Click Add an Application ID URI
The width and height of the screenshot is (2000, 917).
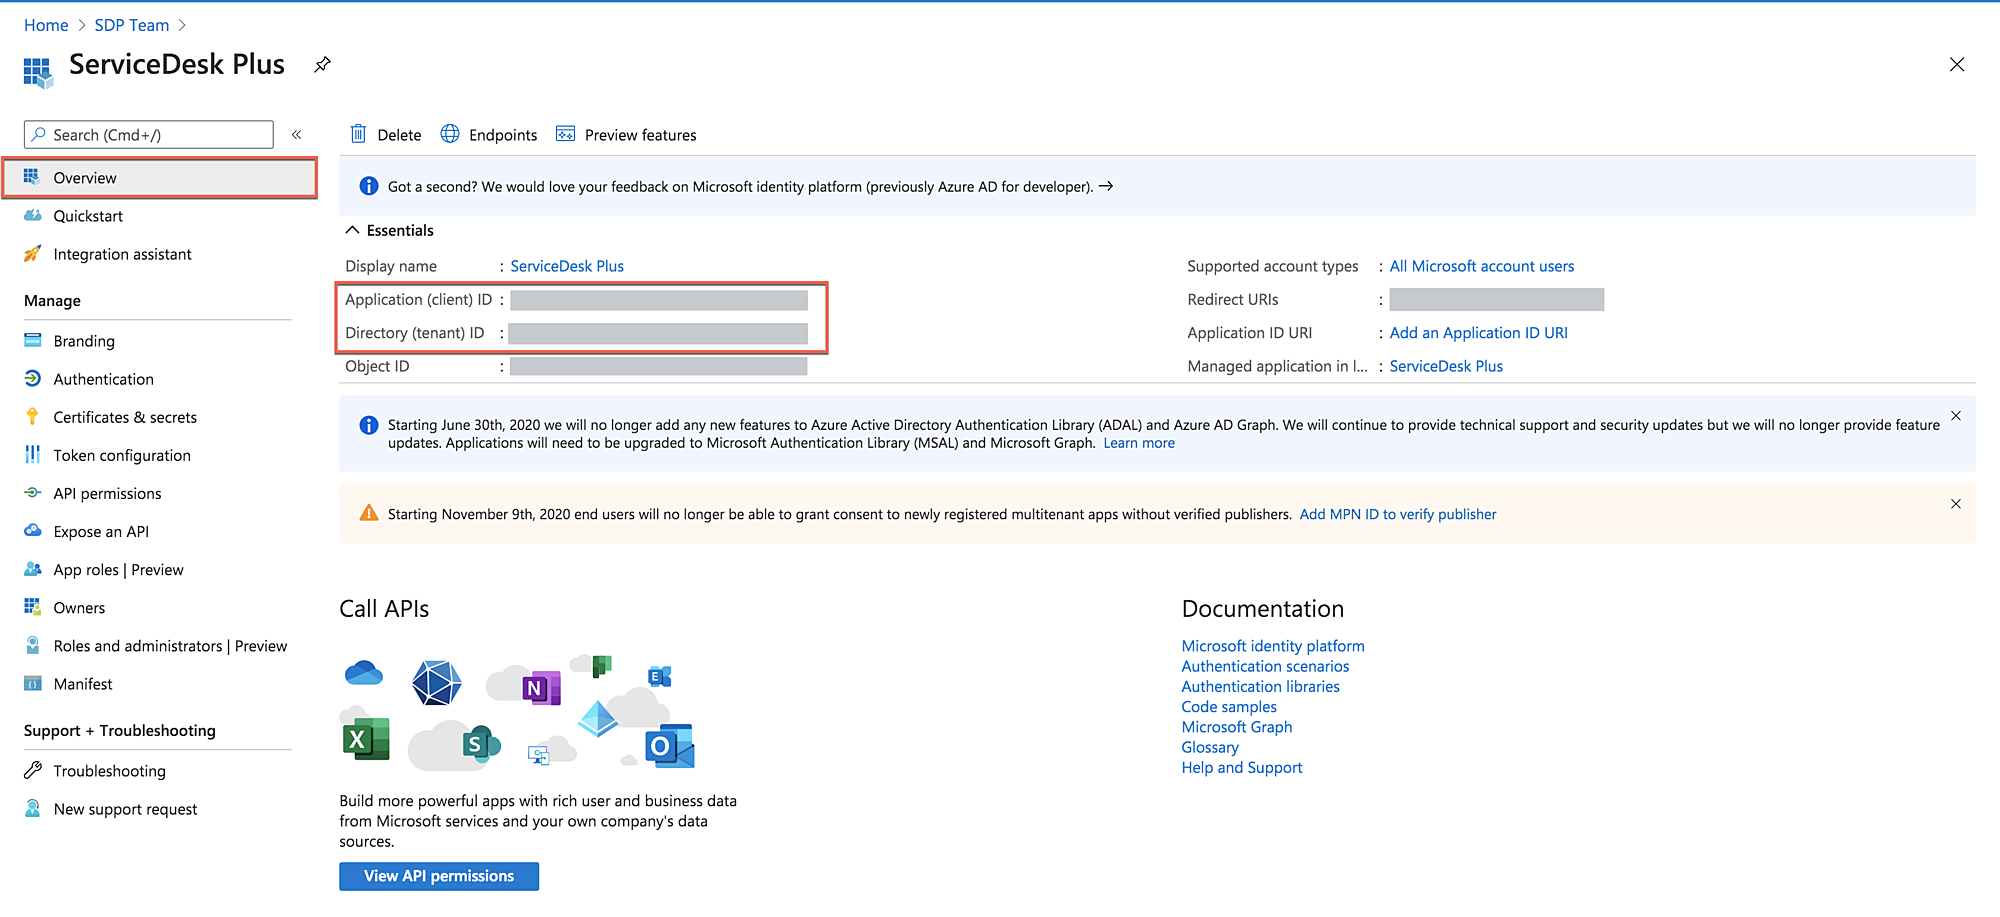(x=1479, y=333)
